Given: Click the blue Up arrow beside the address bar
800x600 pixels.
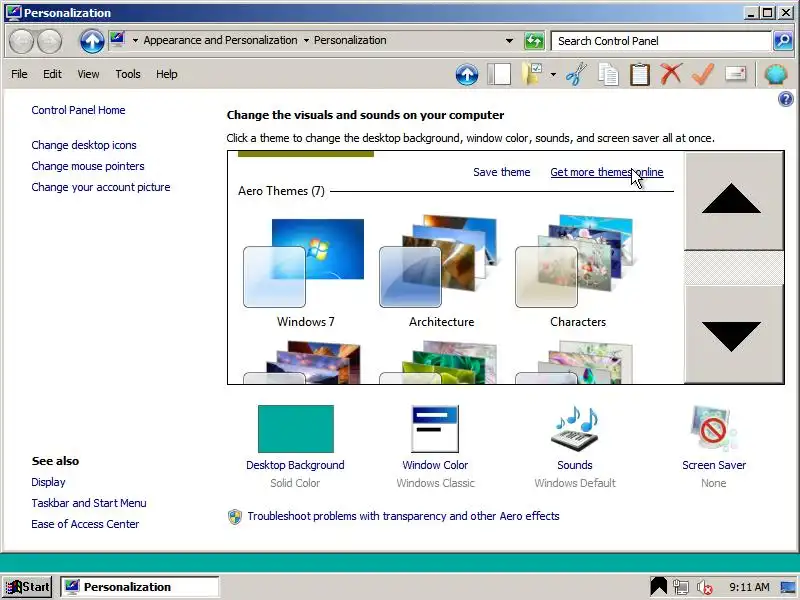Looking at the screenshot, I should tap(92, 41).
